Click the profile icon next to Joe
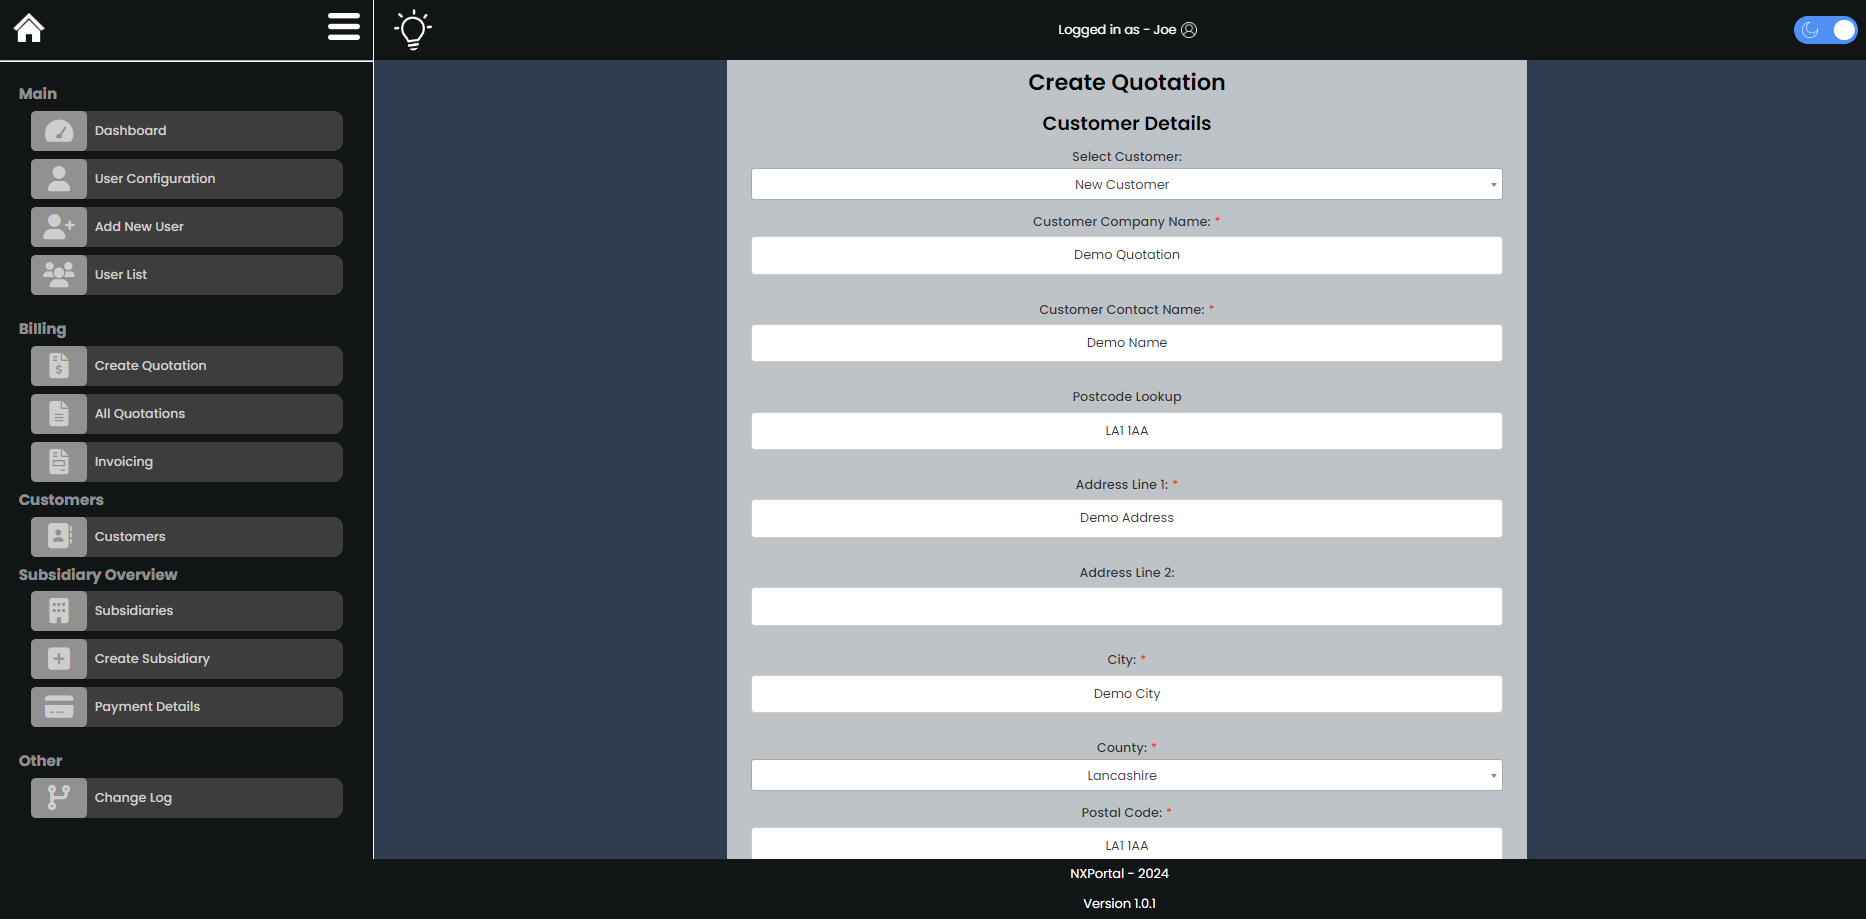 (1188, 29)
